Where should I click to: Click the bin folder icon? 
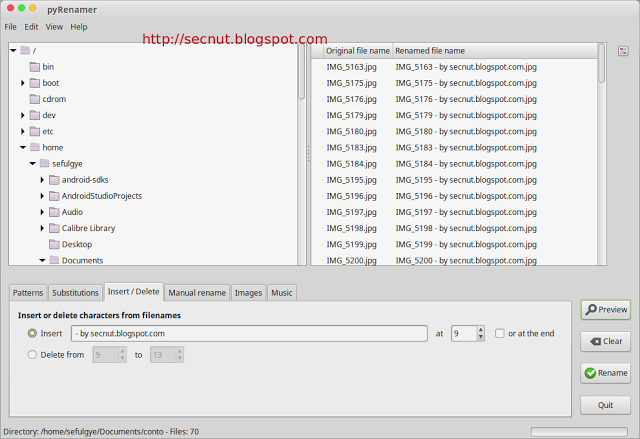tap(35, 67)
